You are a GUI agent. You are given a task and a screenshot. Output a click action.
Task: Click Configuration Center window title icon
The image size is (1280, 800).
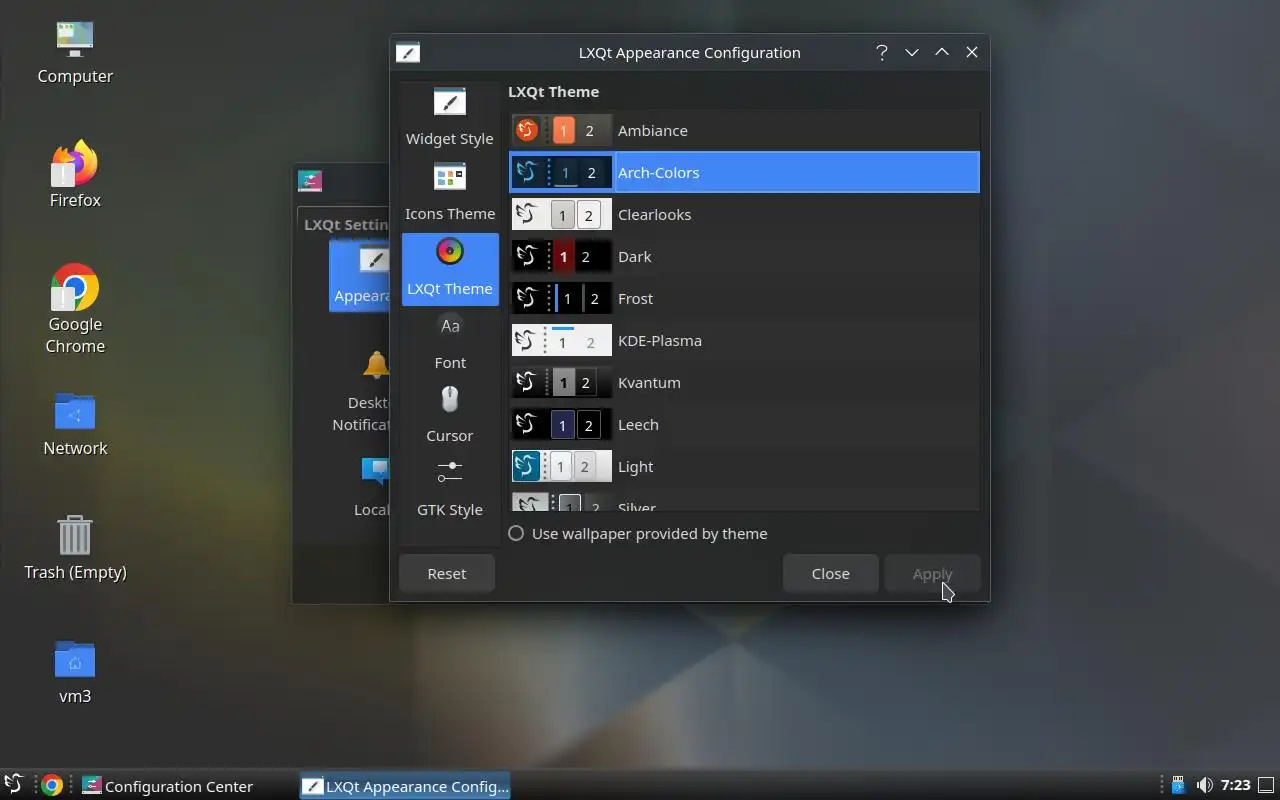(x=310, y=180)
